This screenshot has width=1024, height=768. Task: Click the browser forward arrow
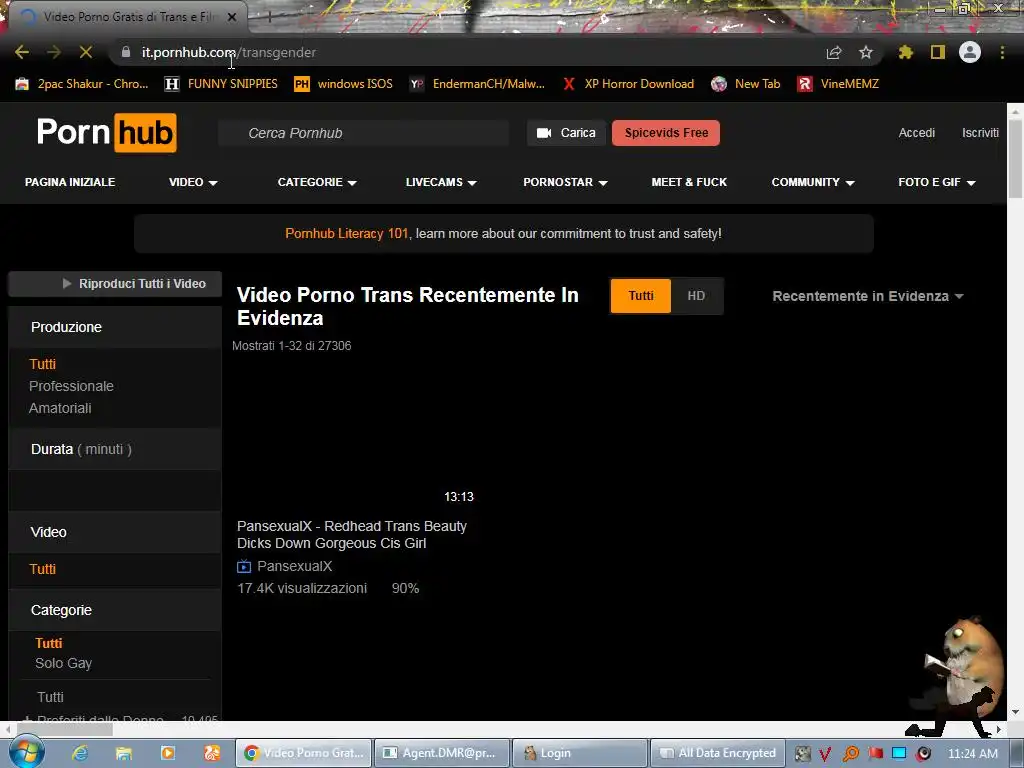[x=54, y=52]
